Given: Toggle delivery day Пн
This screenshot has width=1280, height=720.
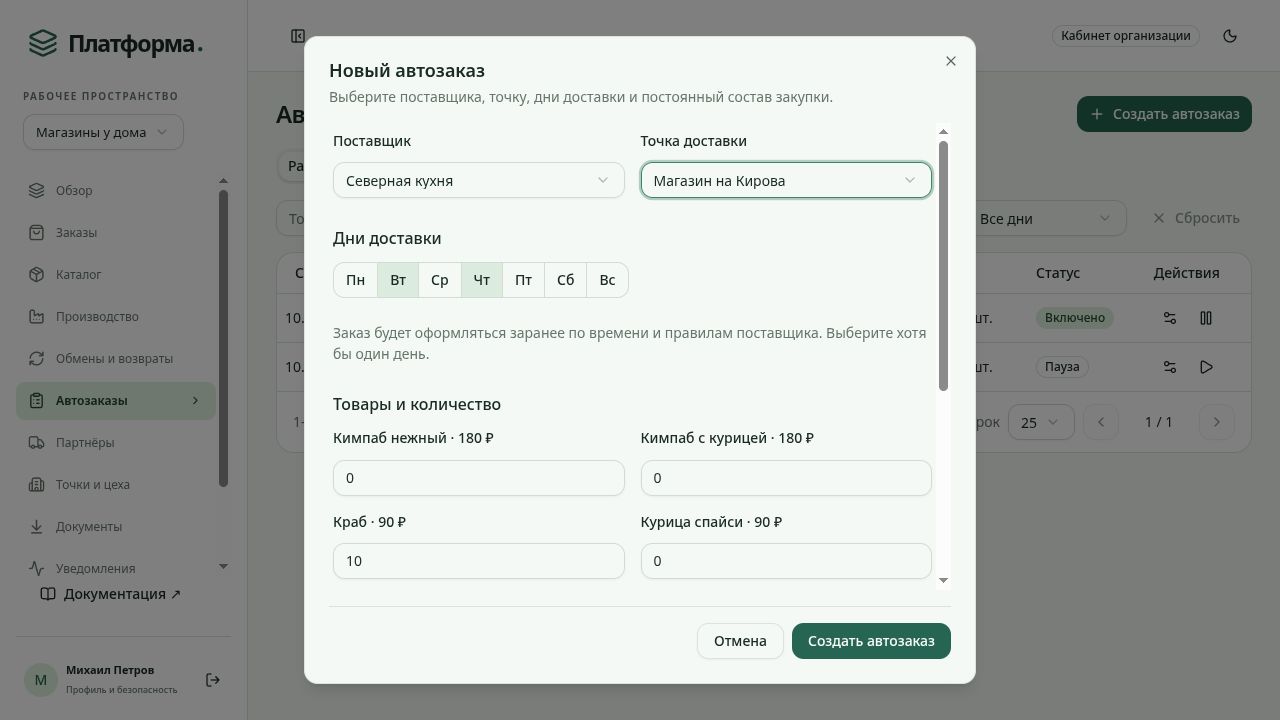Looking at the screenshot, I should tap(356, 280).
